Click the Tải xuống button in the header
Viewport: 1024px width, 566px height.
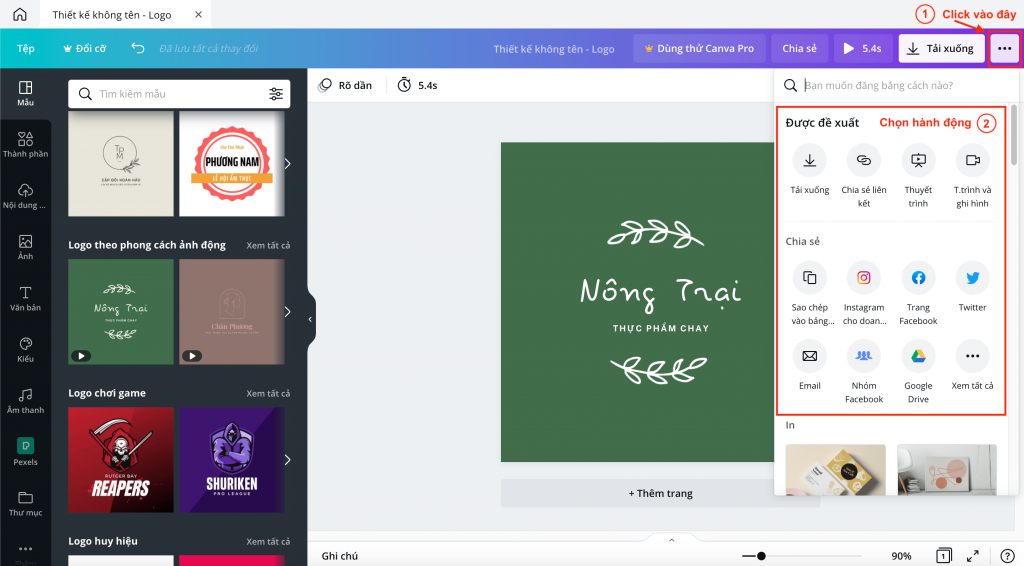(941, 48)
